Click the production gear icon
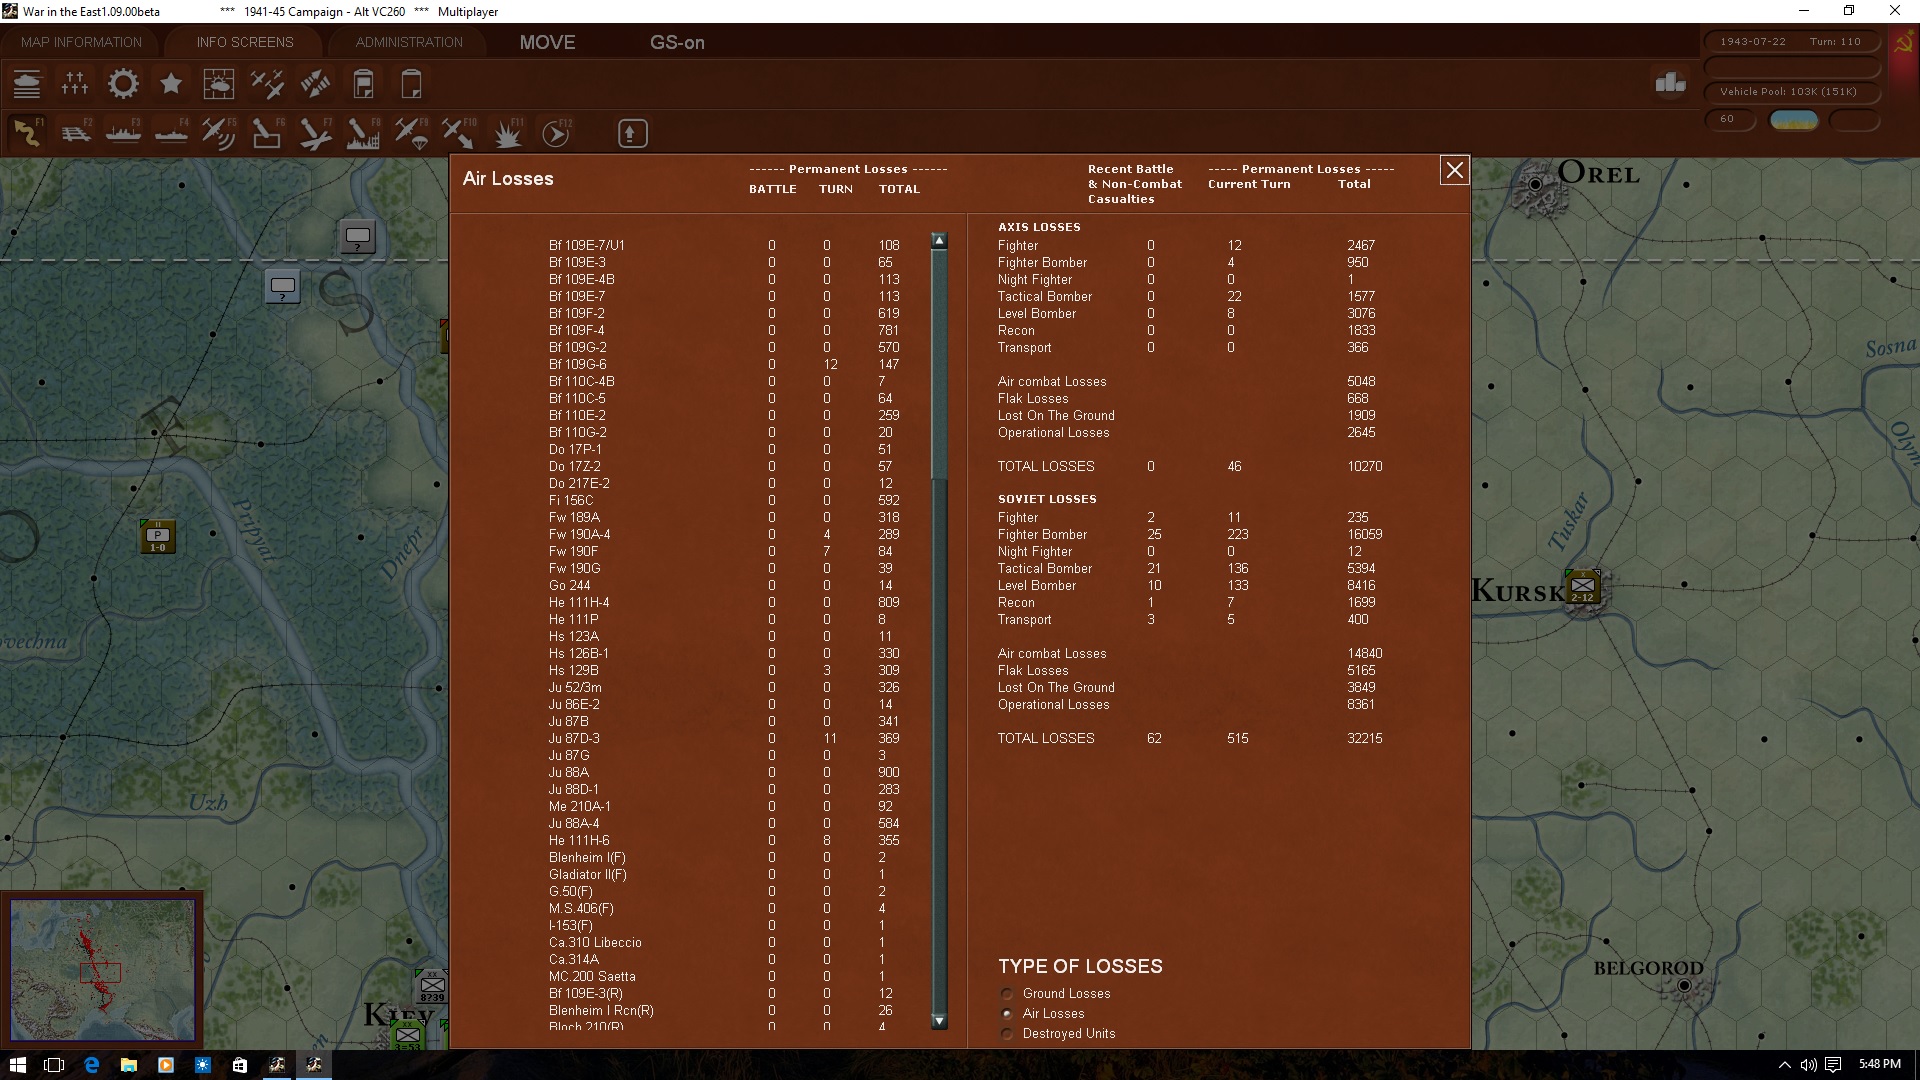This screenshot has width=1920, height=1080. (123, 84)
